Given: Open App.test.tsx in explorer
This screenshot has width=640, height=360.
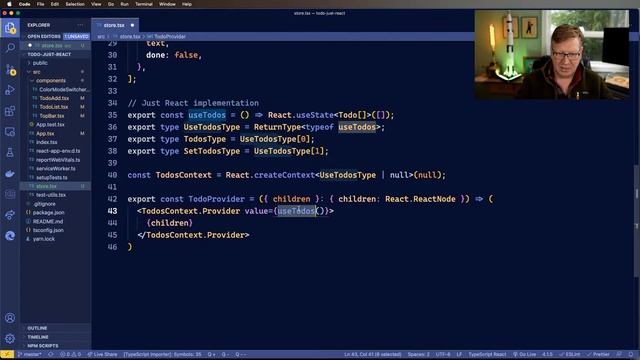Looking at the screenshot, I should tap(50, 124).
